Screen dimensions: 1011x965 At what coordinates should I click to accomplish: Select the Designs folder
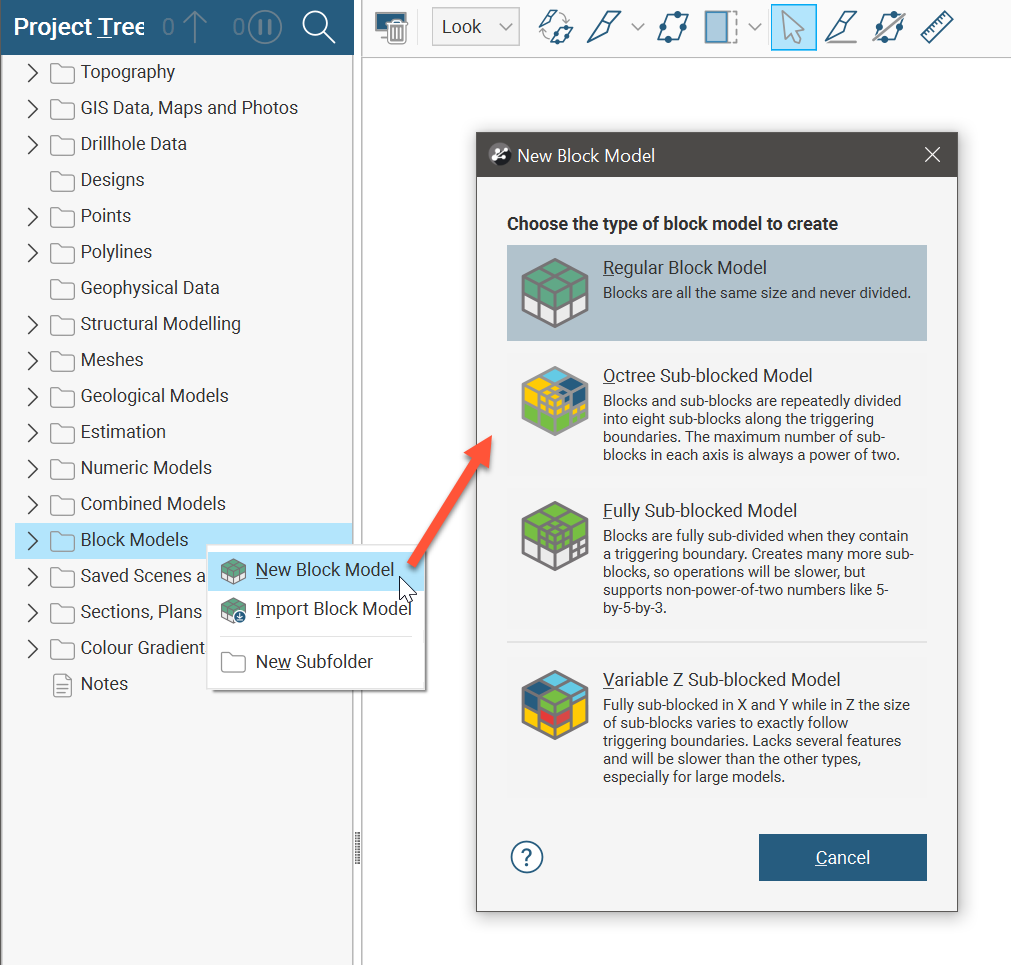(x=112, y=180)
